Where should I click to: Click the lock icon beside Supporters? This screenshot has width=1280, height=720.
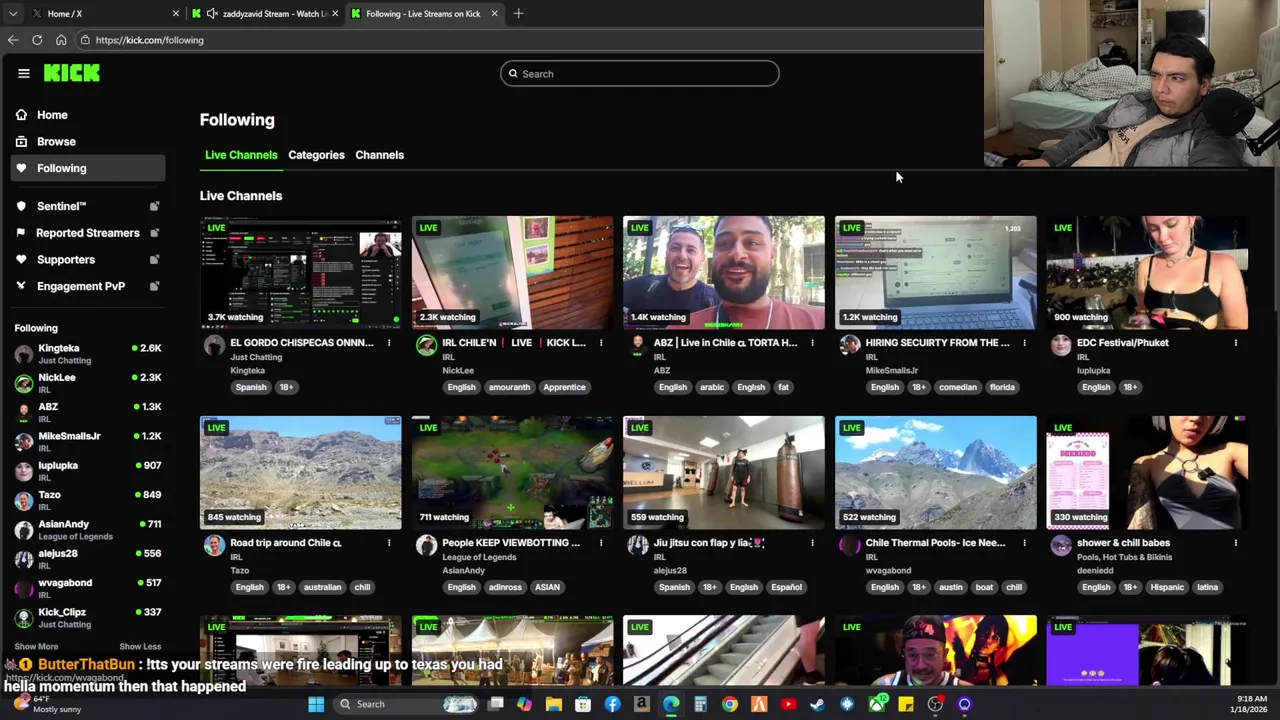click(x=154, y=260)
